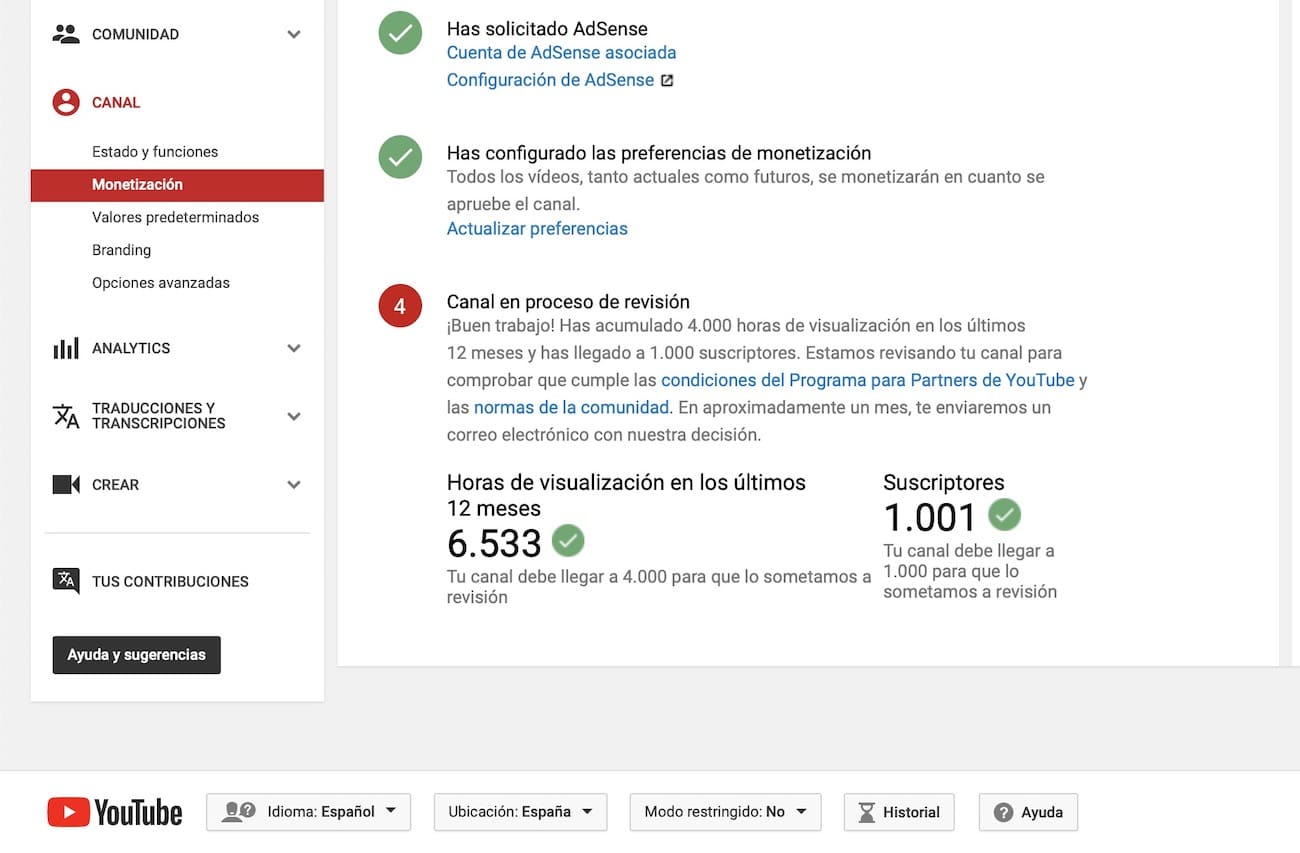The image size is (1300, 853).
Task: Click the Crear video camera icon
Action: coord(66,485)
